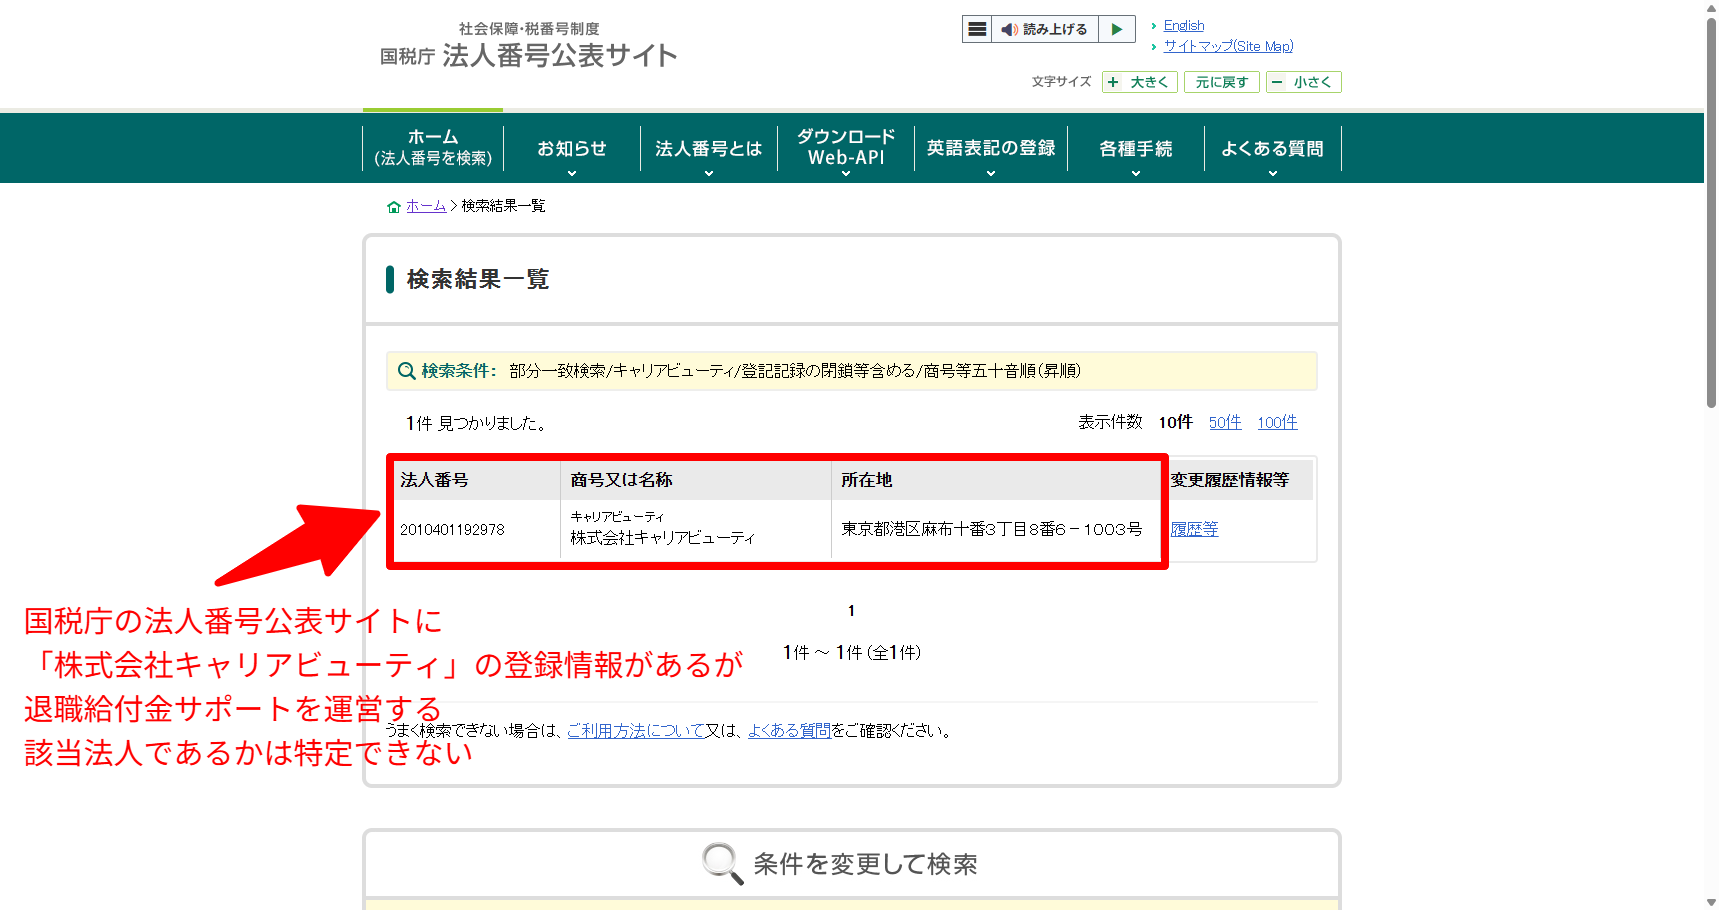Follow the ホーム breadcrumb link
The image size is (1719, 910).
(426, 206)
